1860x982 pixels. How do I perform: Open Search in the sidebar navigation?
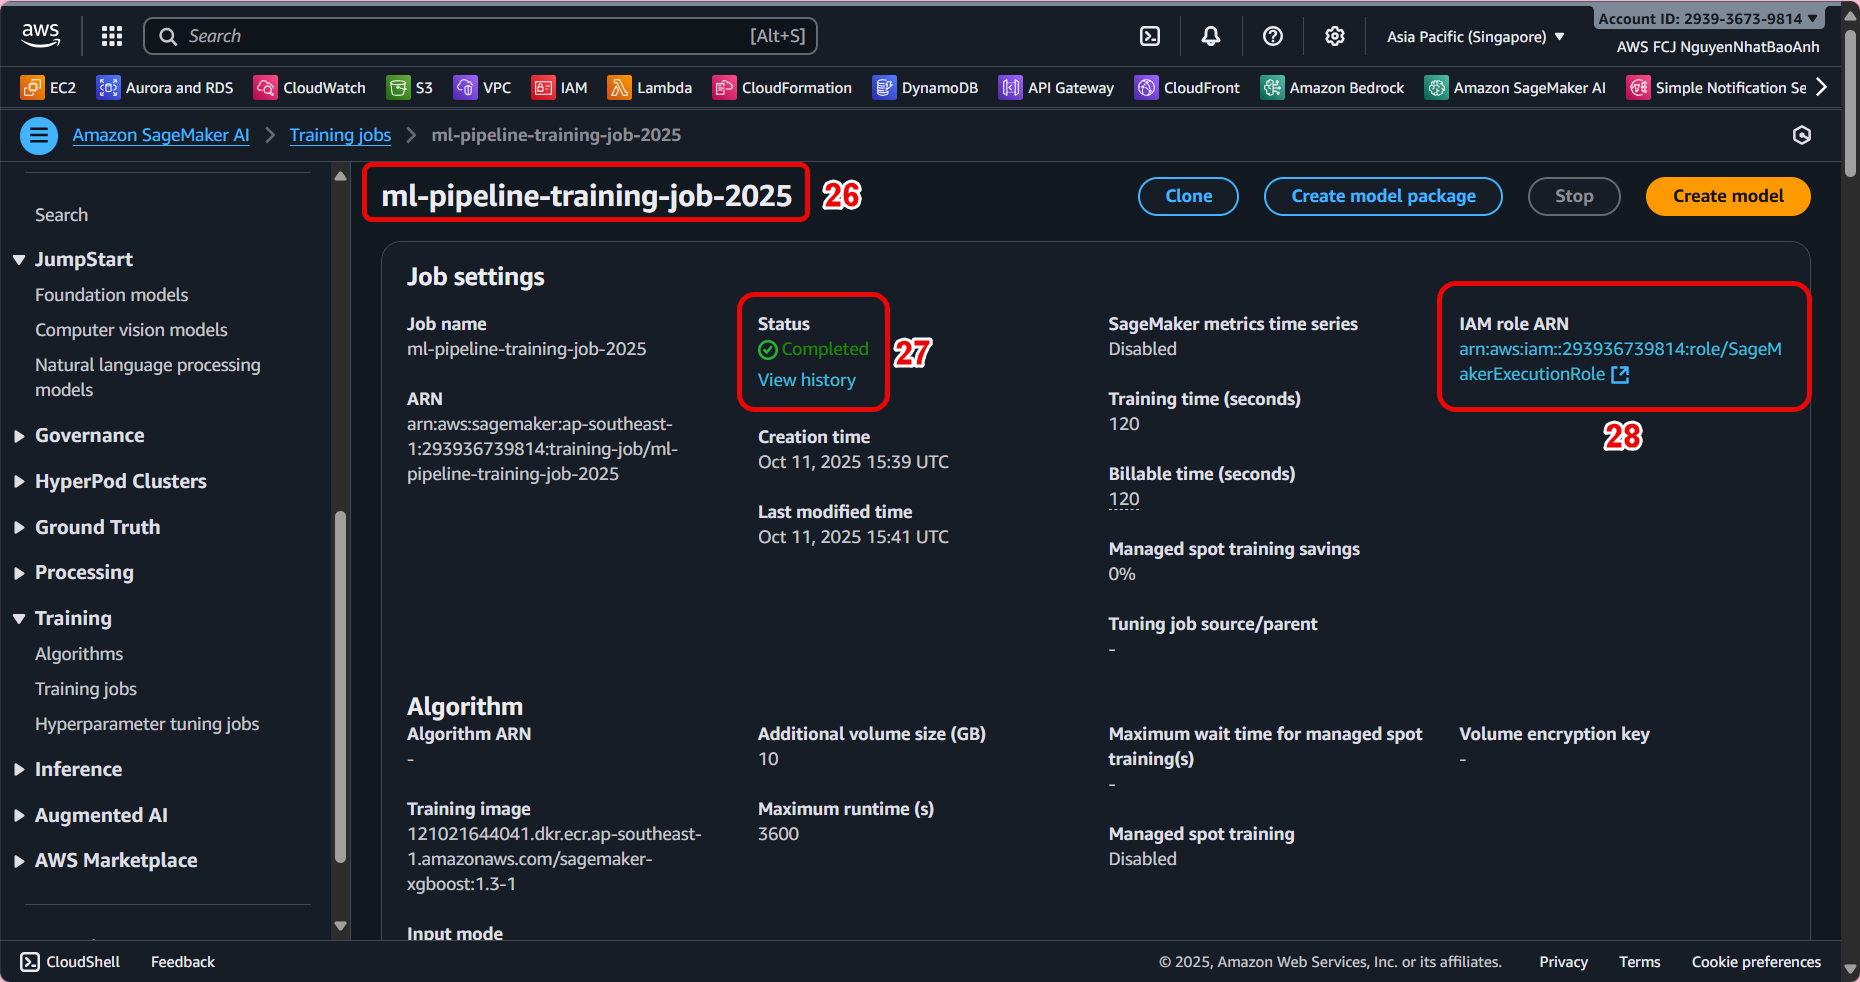[x=62, y=215]
